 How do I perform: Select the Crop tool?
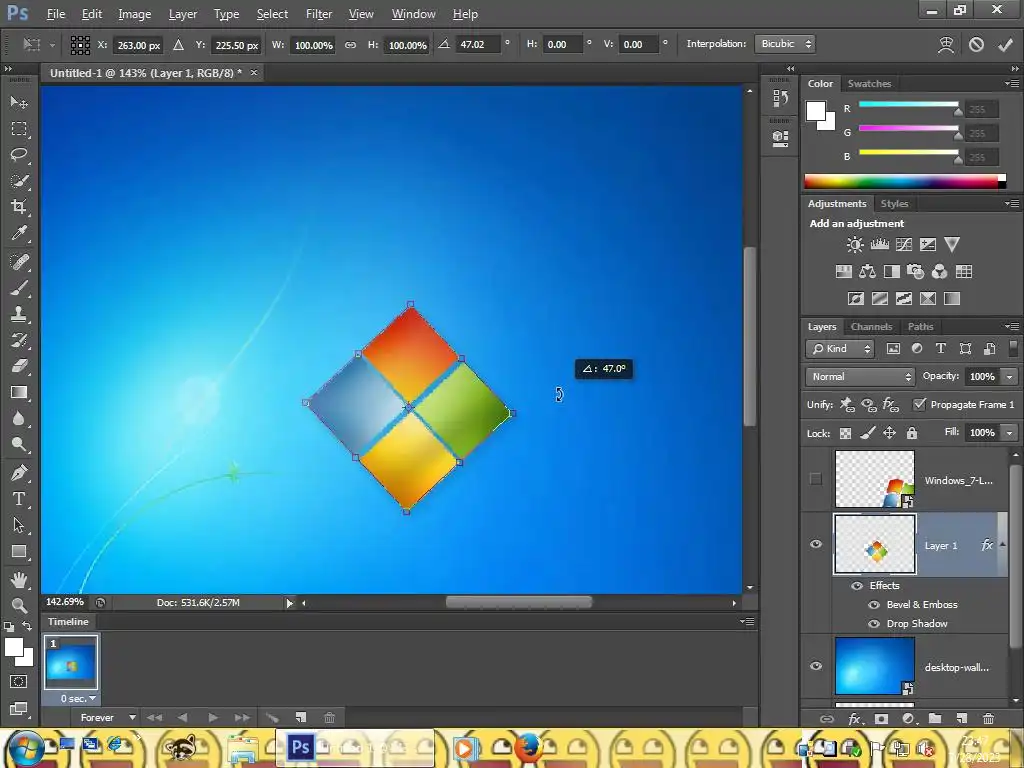tap(19, 207)
